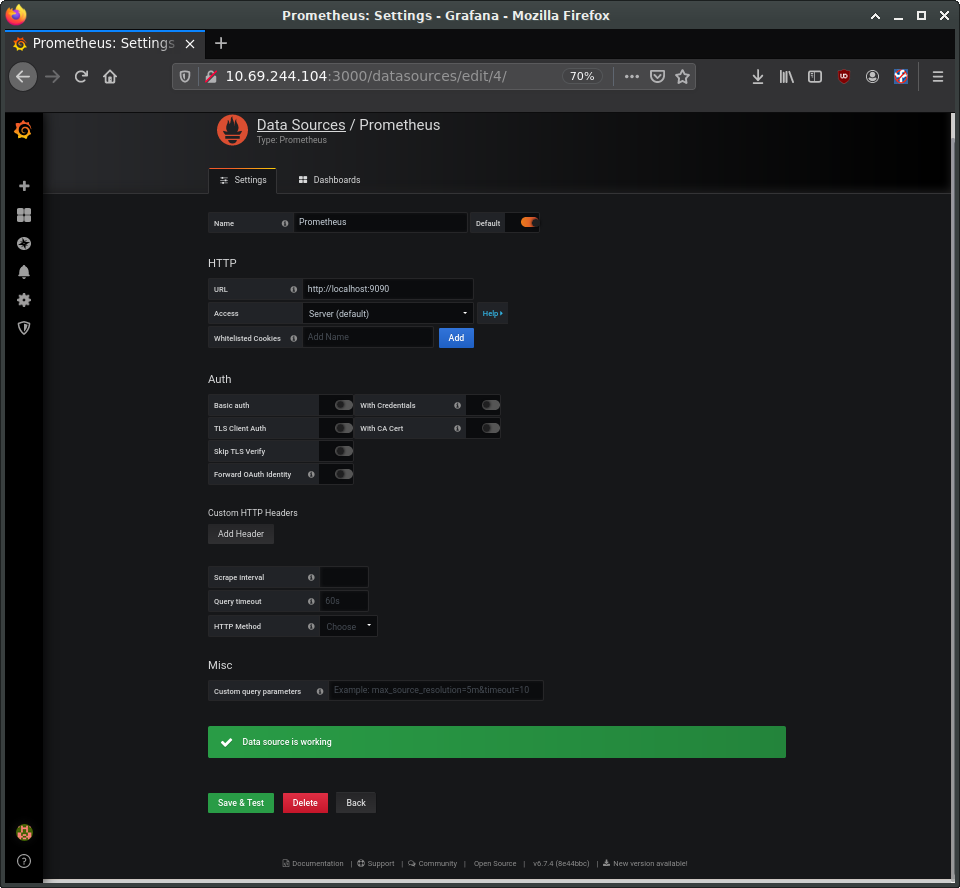960x888 pixels.
Task: Focus the Whitelisted Cookies Add Name field
Action: pos(368,337)
